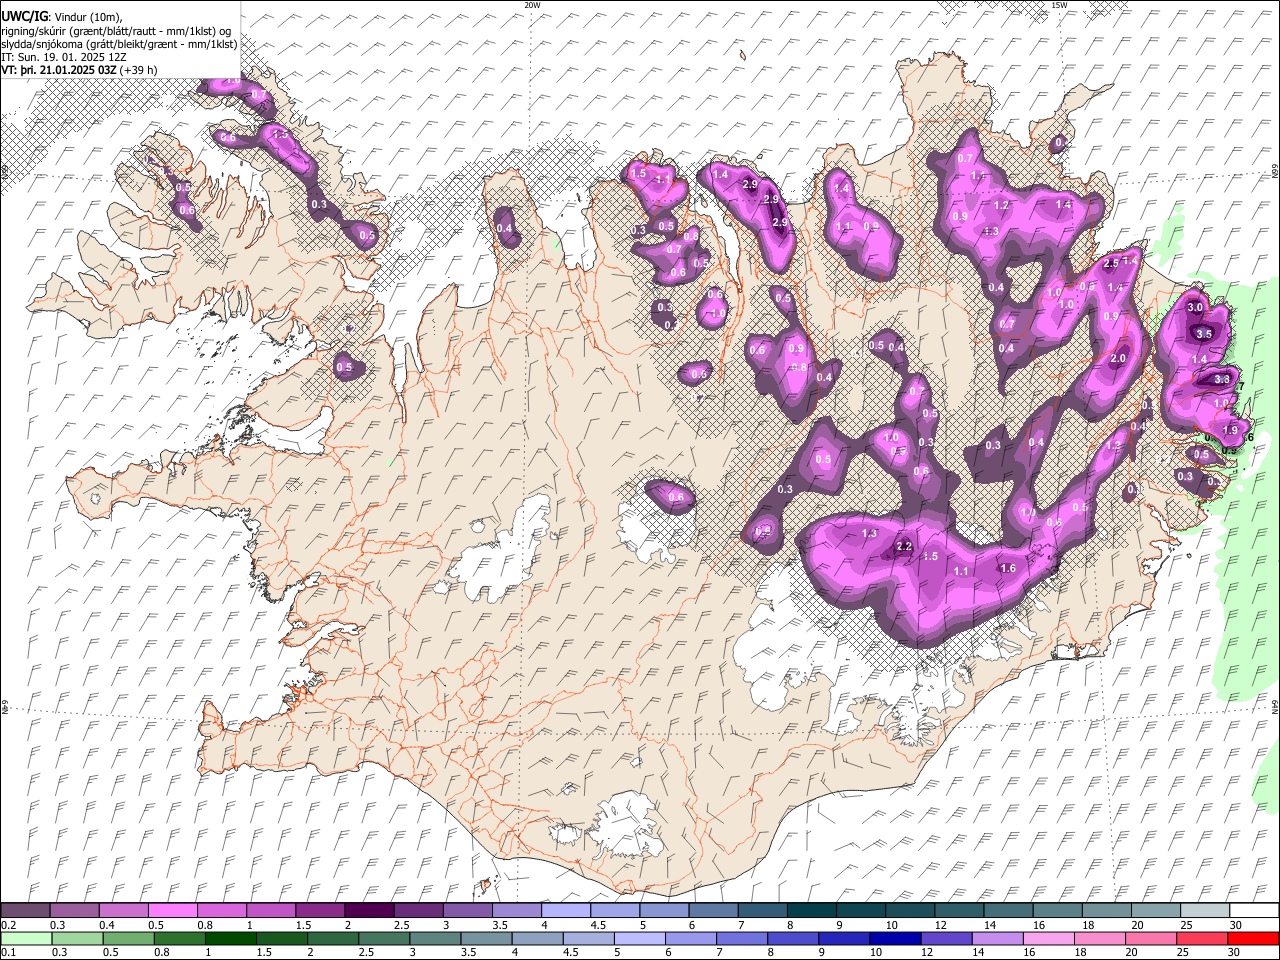Select the gray-teal swatch between 3 and 3.5 in bottom scale
1280x960 pixels.
pyautogui.click(x=434, y=938)
